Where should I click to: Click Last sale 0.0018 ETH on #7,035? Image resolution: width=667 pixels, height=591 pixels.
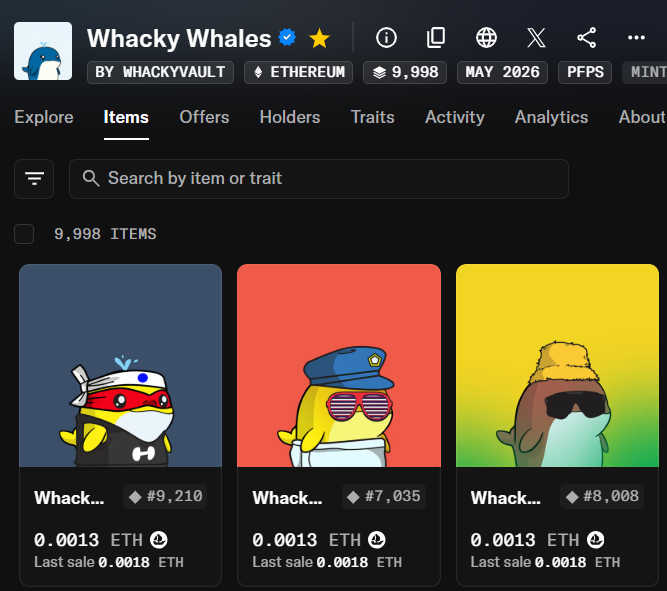[327, 562]
